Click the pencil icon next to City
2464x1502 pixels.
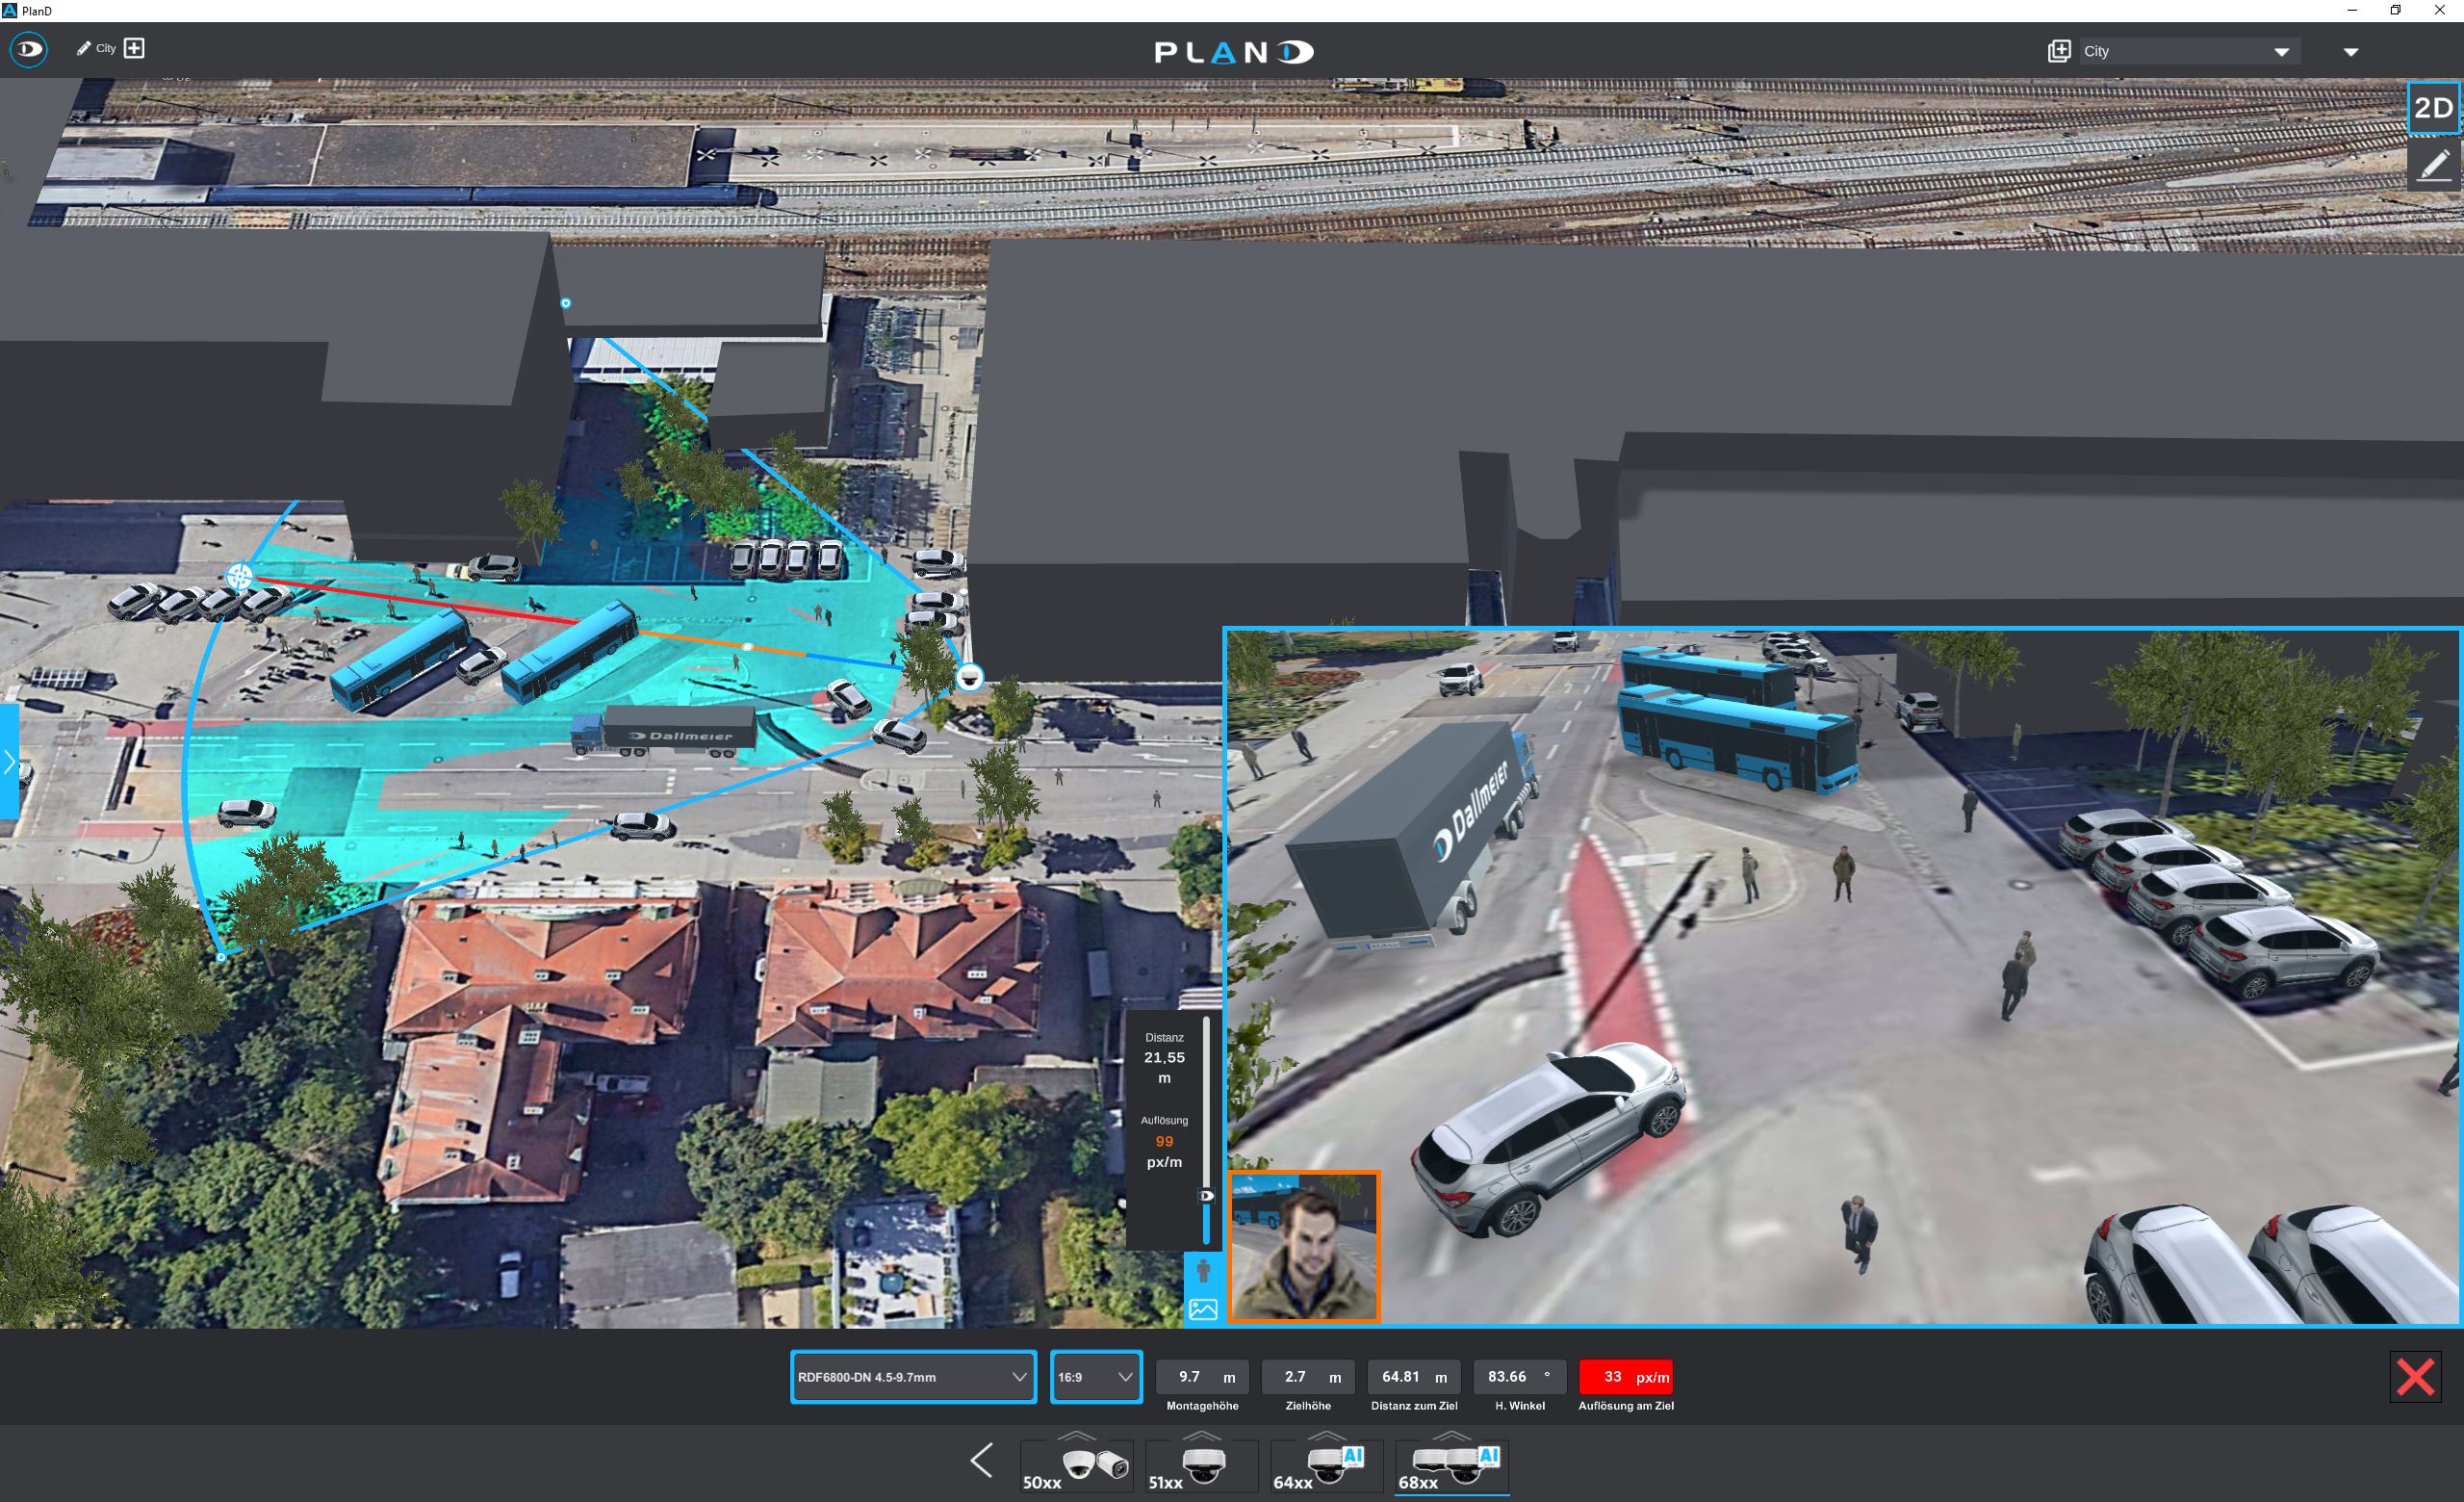(84, 48)
